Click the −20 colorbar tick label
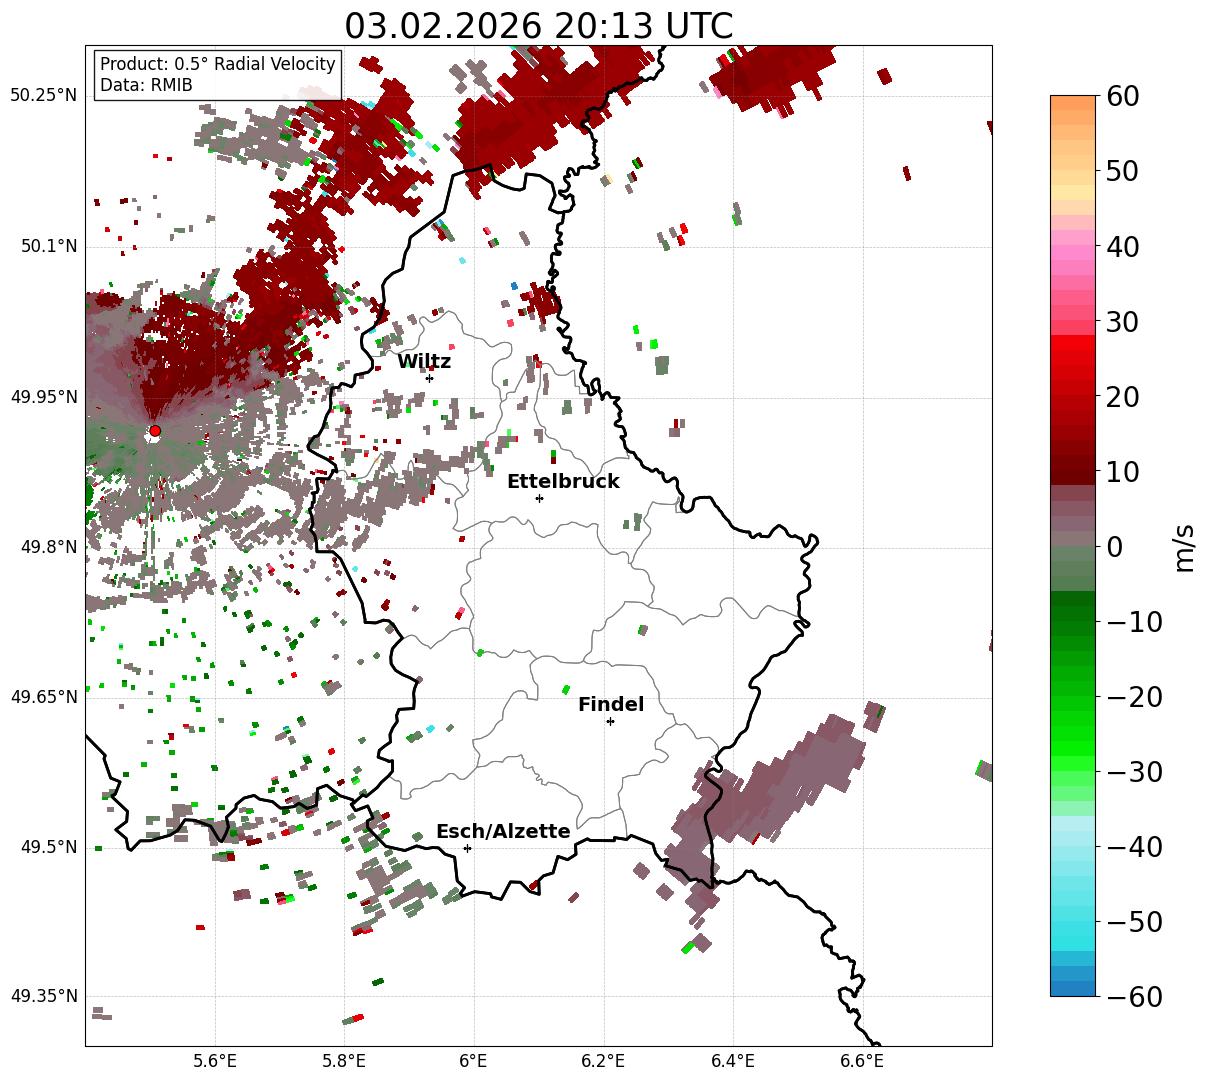 pyautogui.click(x=1134, y=696)
